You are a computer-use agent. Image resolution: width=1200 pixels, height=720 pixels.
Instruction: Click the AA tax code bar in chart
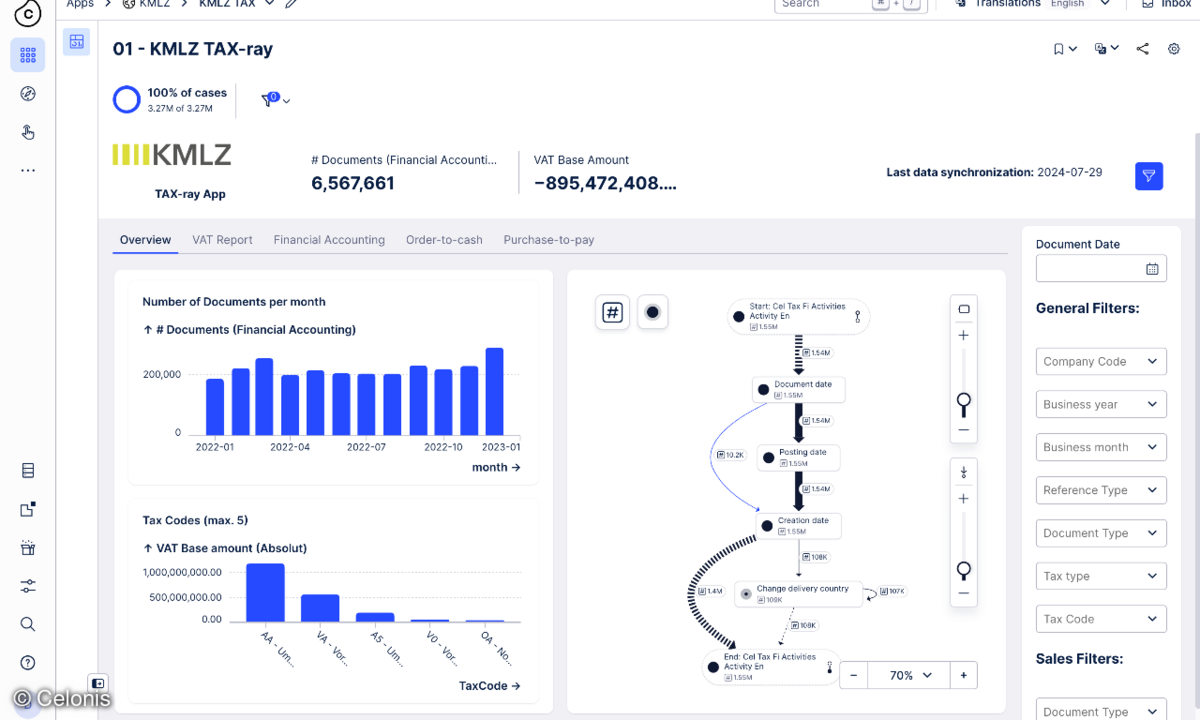[266, 593]
